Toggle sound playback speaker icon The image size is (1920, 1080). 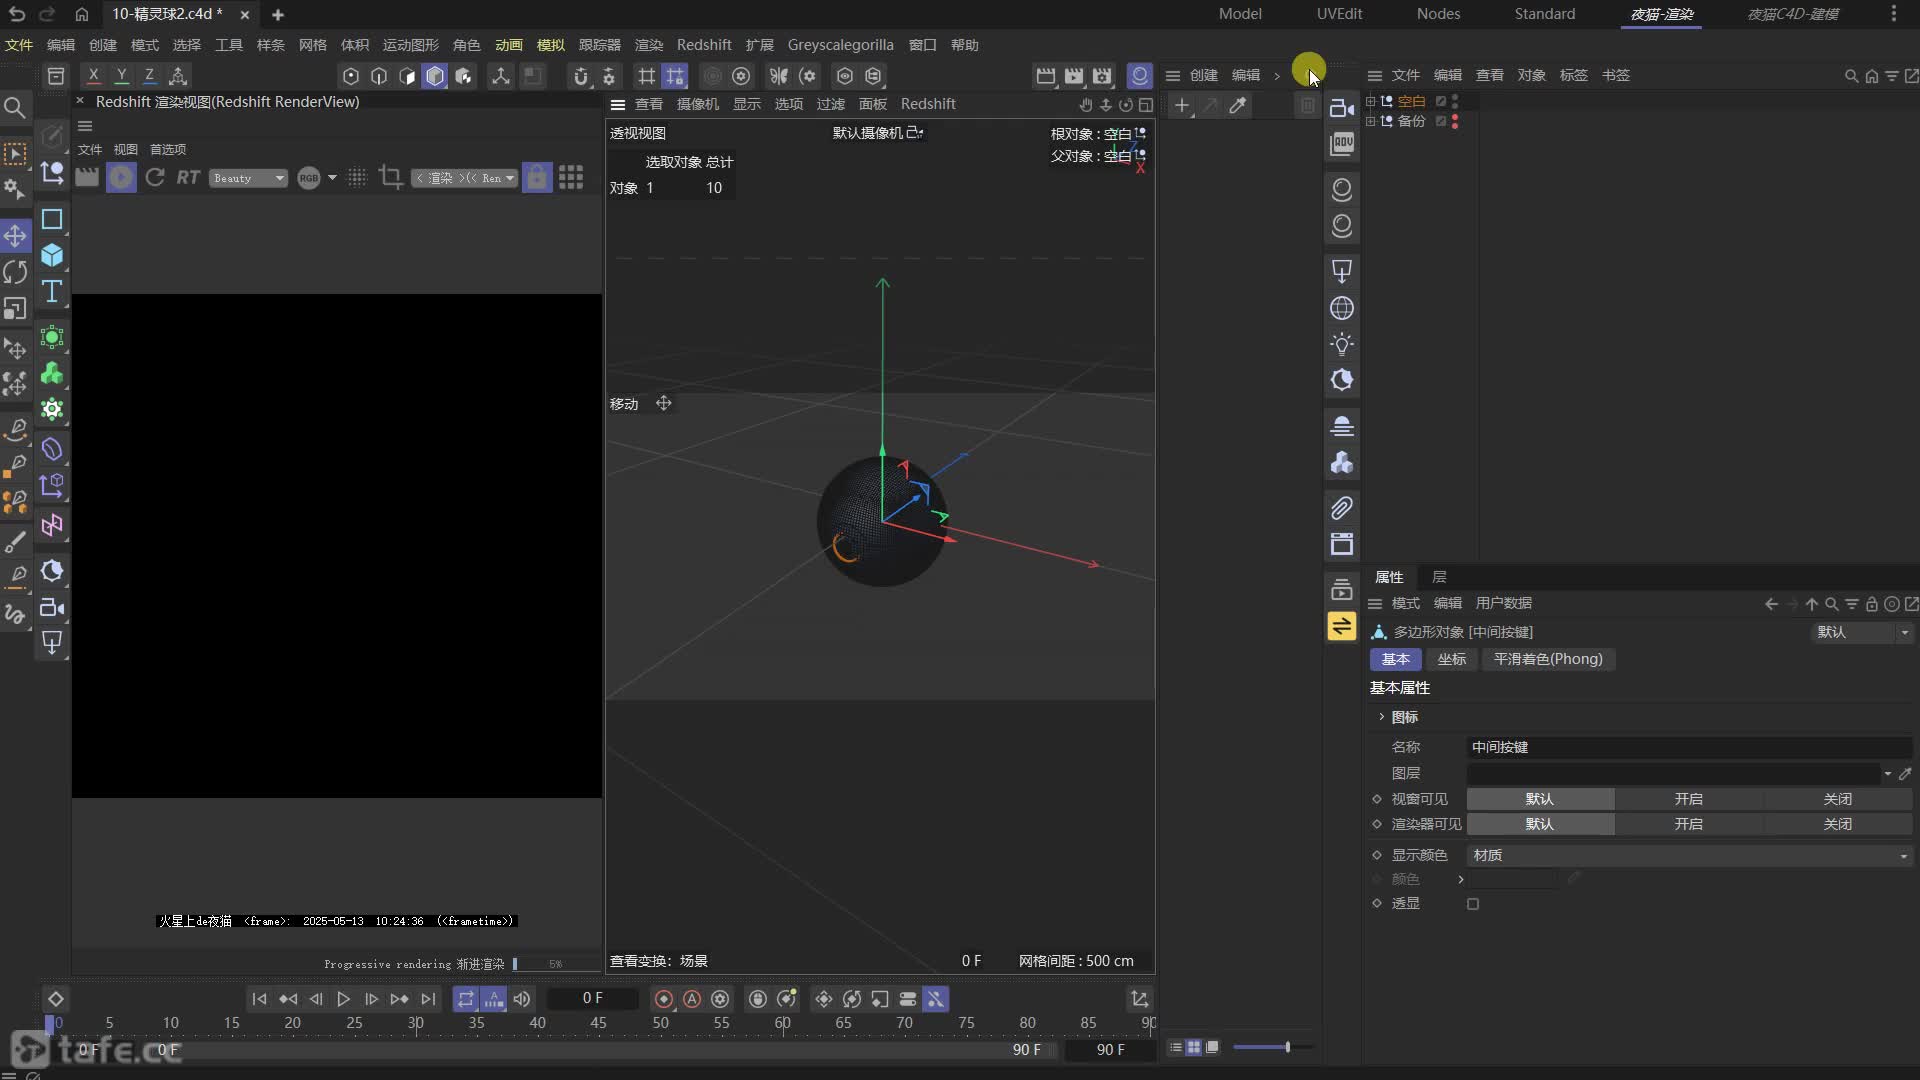(x=522, y=999)
